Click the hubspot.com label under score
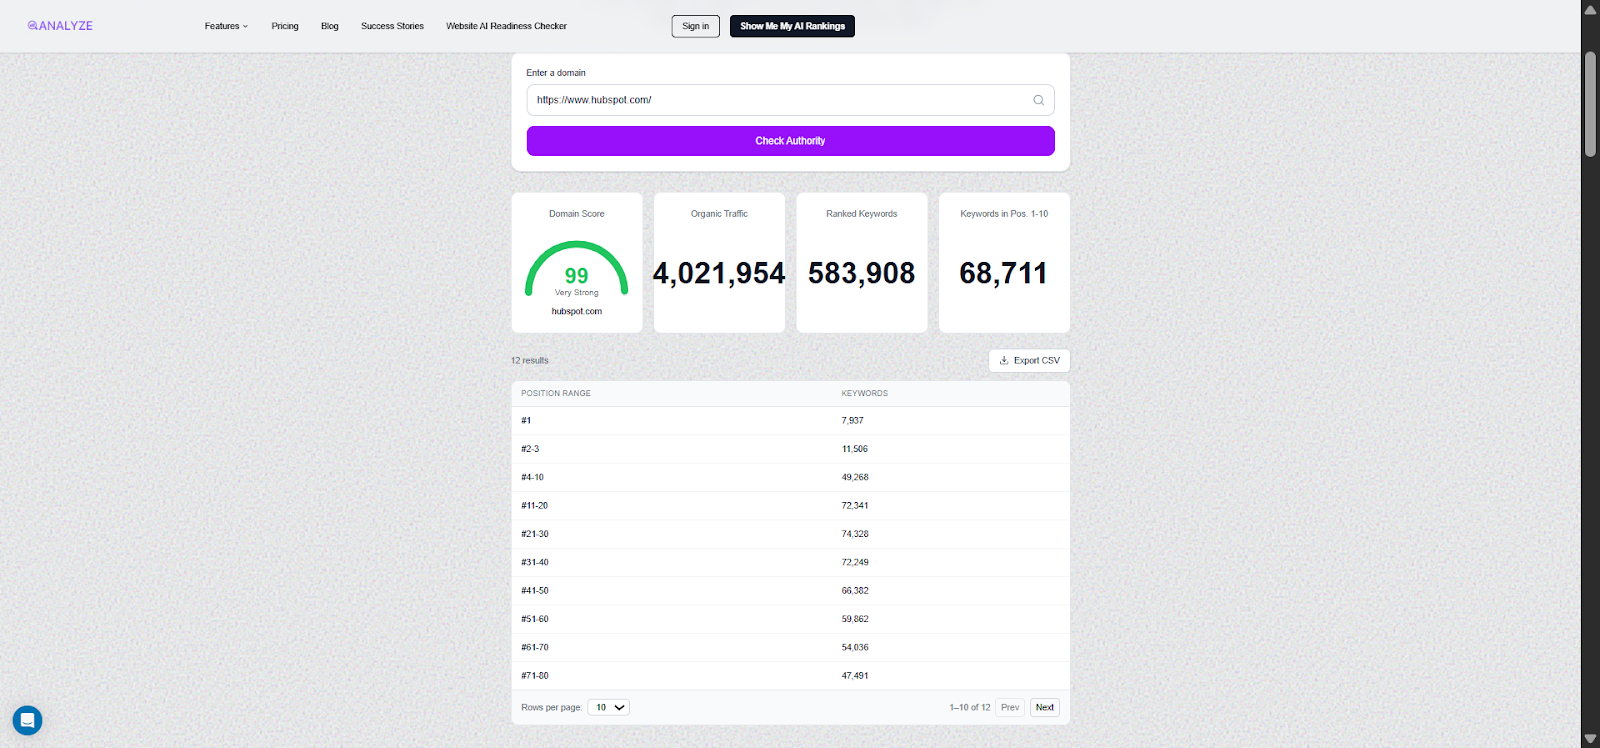This screenshot has height=748, width=1600. [577, 311]
